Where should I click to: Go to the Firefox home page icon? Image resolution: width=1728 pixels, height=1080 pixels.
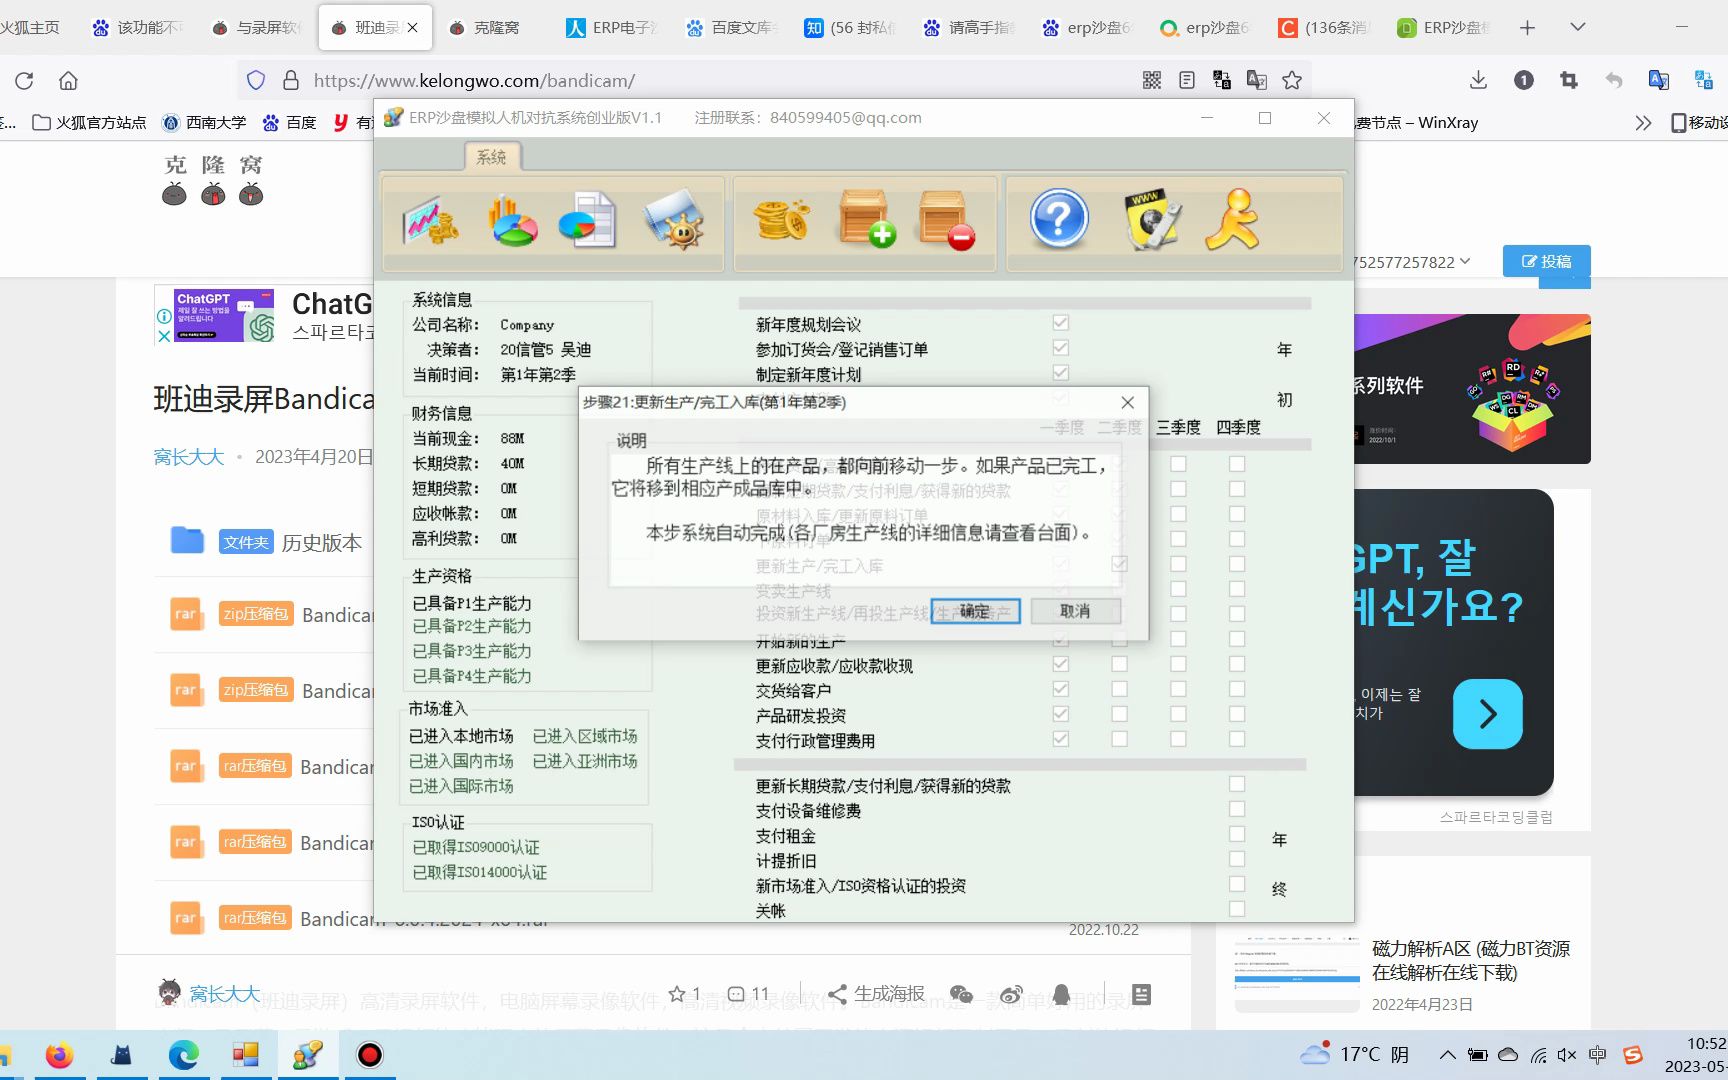coord(68,80)
